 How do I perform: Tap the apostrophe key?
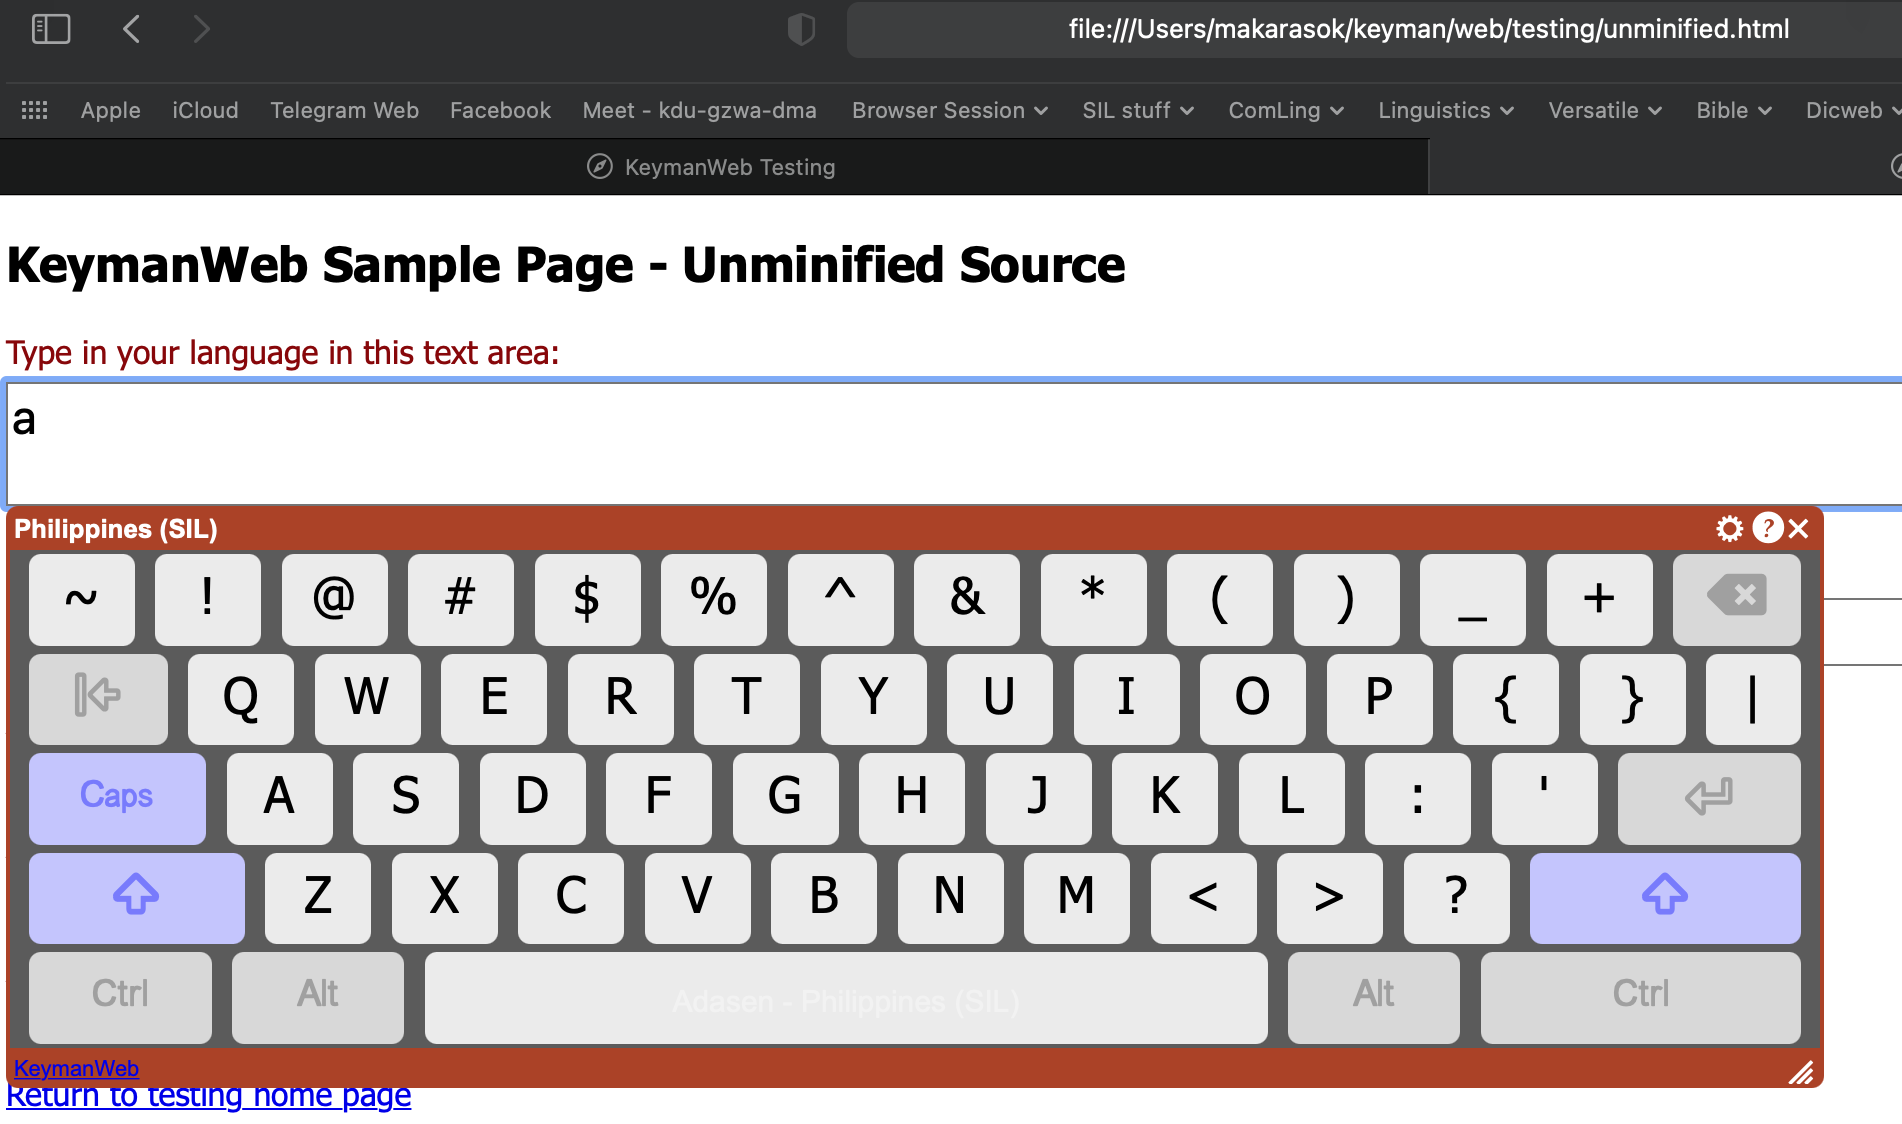tap(1544, 797)
